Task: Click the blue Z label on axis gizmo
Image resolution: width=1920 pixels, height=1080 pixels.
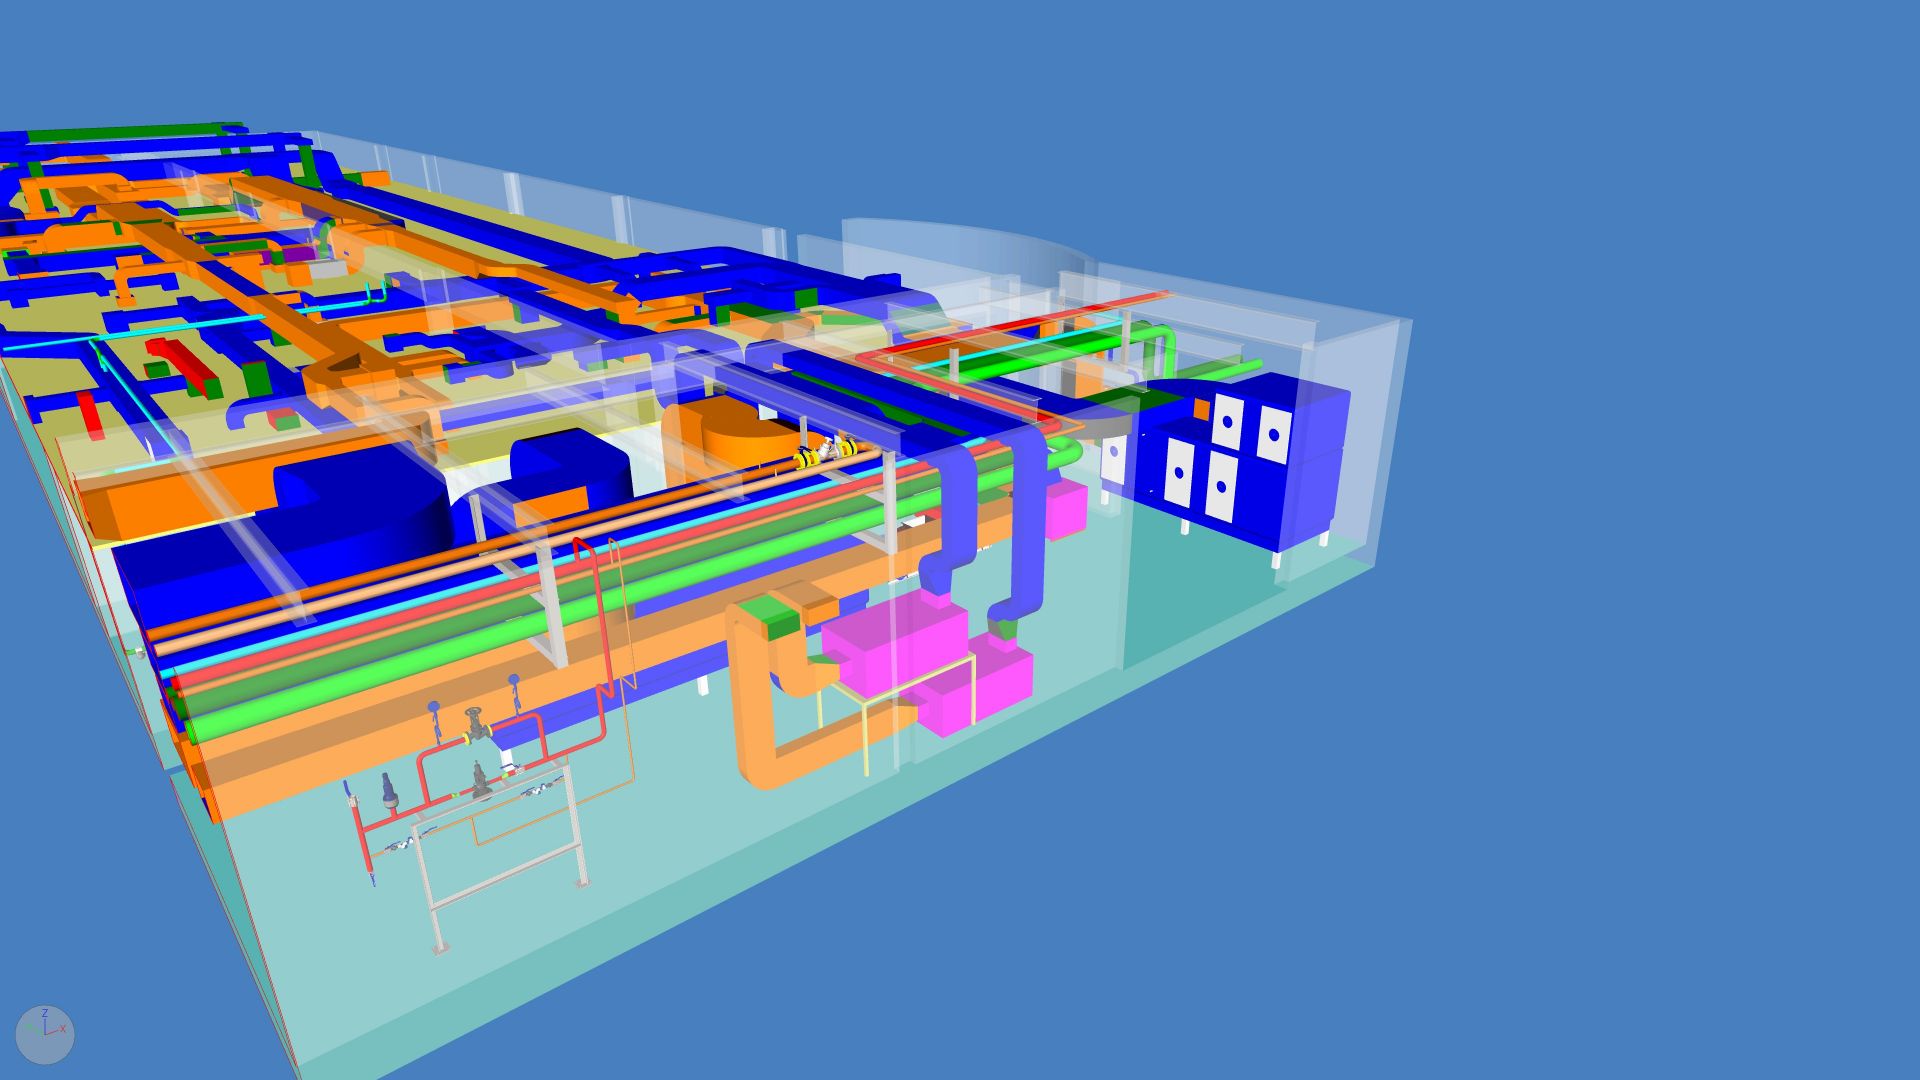Action: [x=44, y=1014]
